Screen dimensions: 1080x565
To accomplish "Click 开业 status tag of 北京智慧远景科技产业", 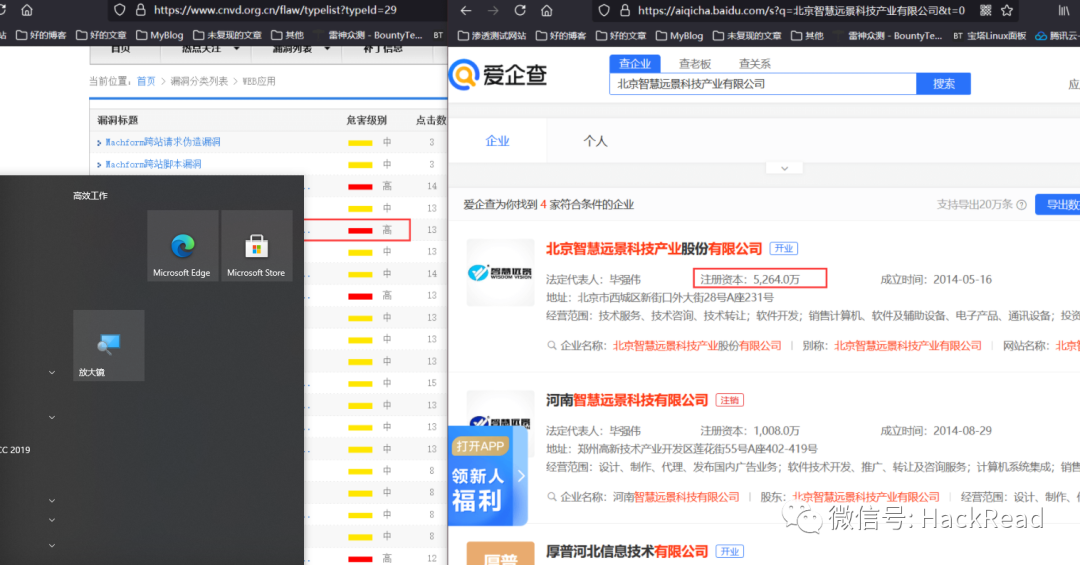I will pyautogui.click(x=784, y=249).
